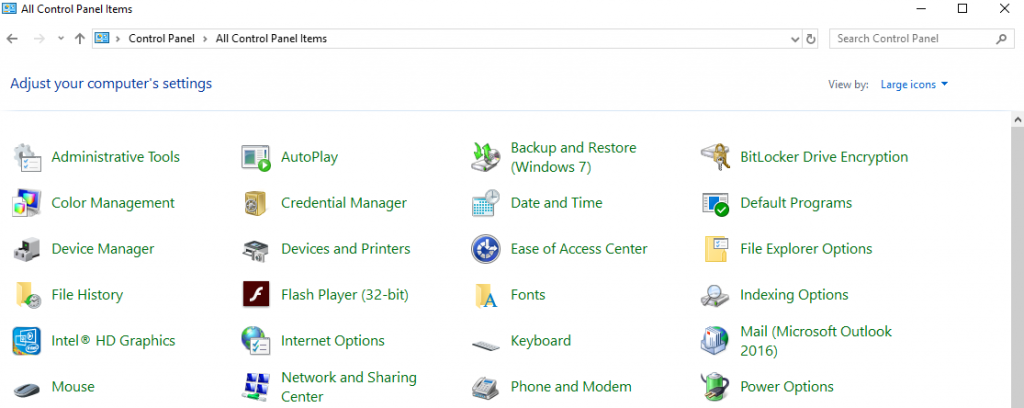Screen dimensions: 1024x408
Task: Open the View by Large icons dropdown
Action: click(914, 84)
